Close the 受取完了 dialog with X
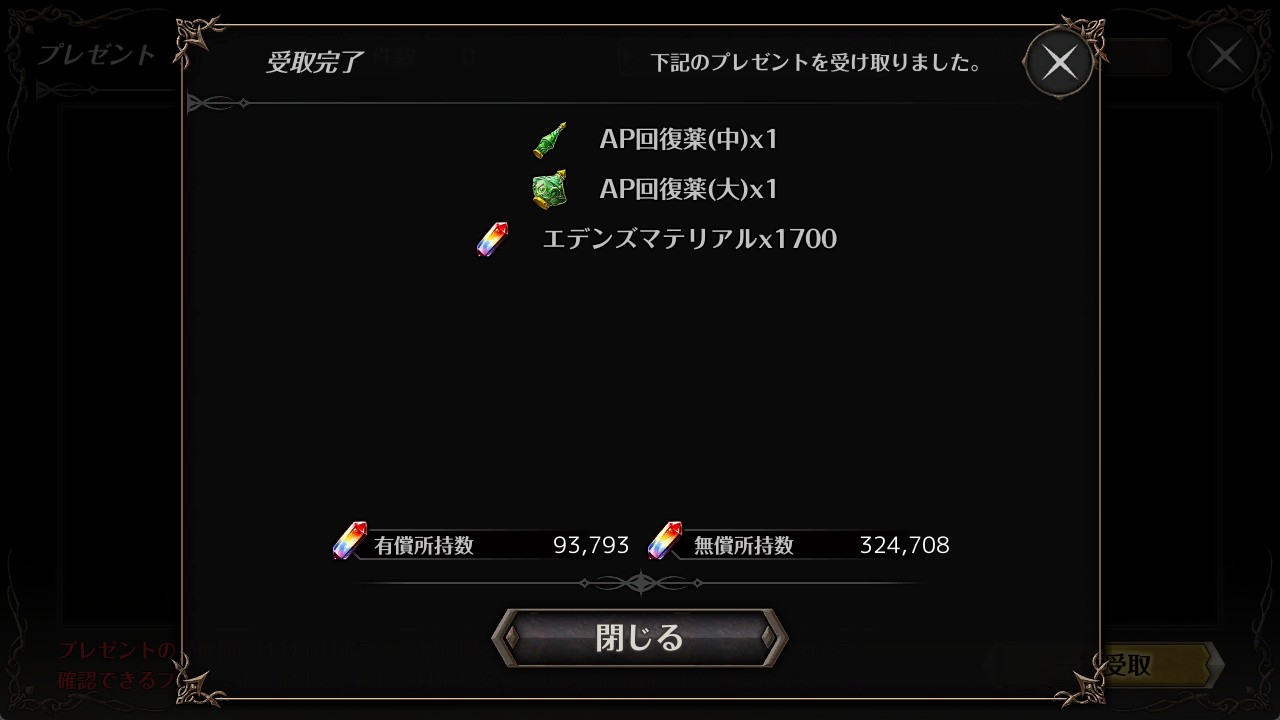This screenshot has height=720, width=1280. [x=1059, y=63]
